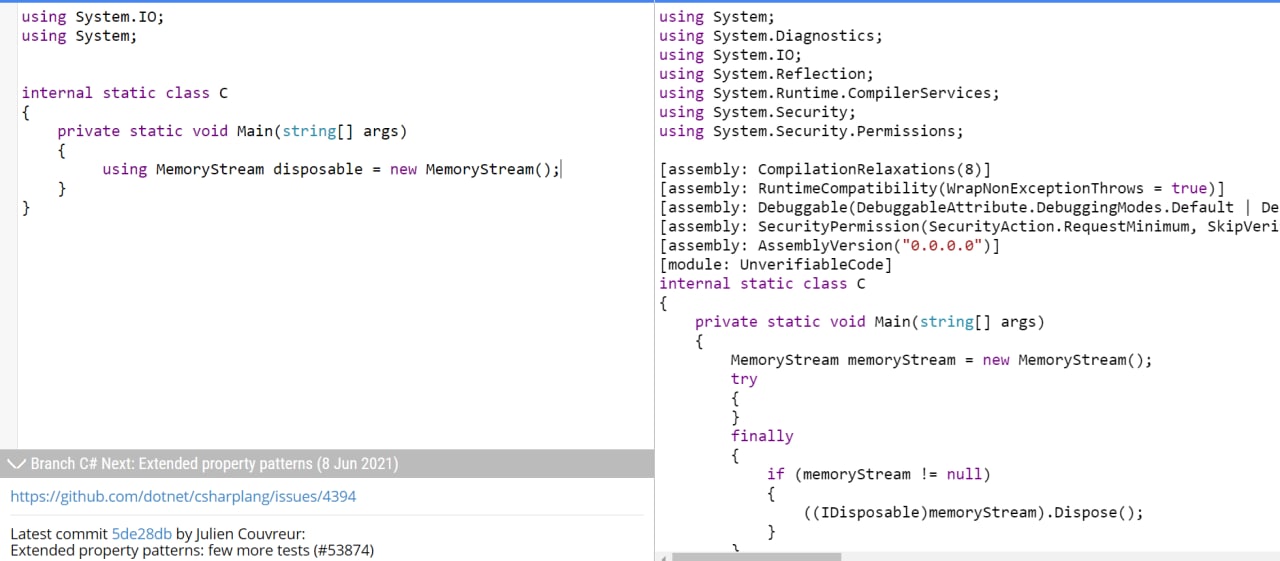Click the CompilationRelaxations(8) assembly attribute

[825, 169]
